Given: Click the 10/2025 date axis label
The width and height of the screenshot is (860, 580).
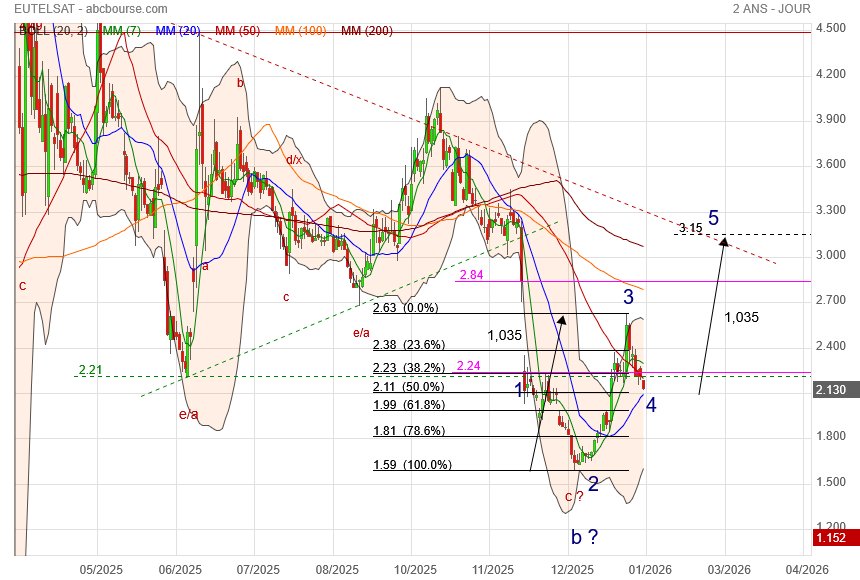Looking at the screenshot, I should pos(415,570).
